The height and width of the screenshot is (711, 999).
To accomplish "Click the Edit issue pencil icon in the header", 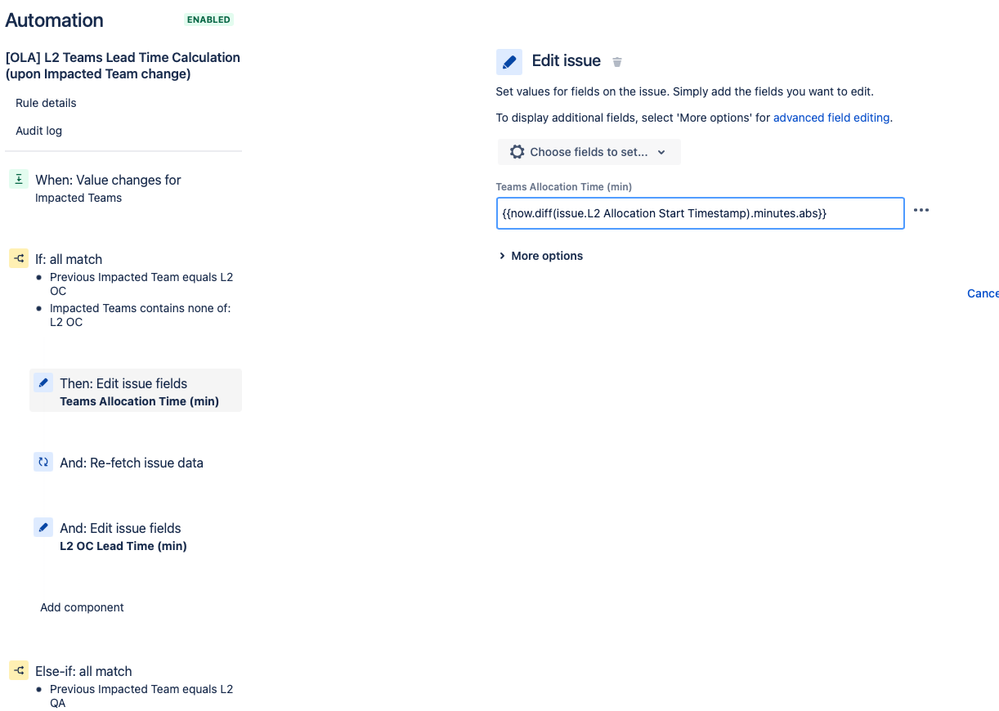I will coord(509,61).
